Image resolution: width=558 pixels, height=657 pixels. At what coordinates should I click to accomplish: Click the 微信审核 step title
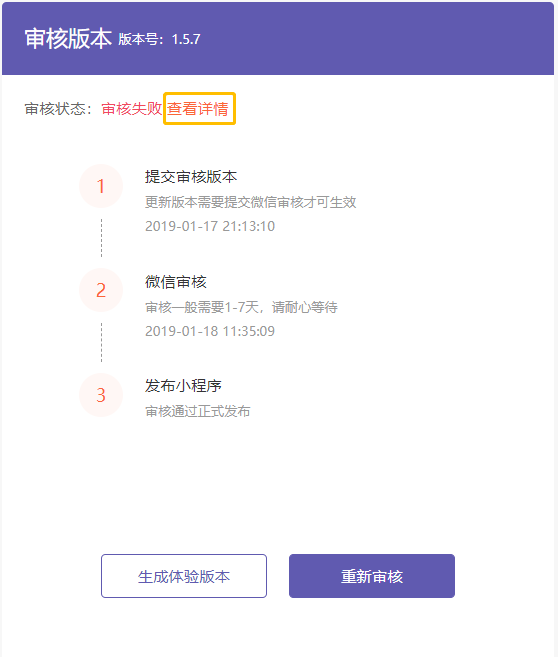click(x=176, y=282)
